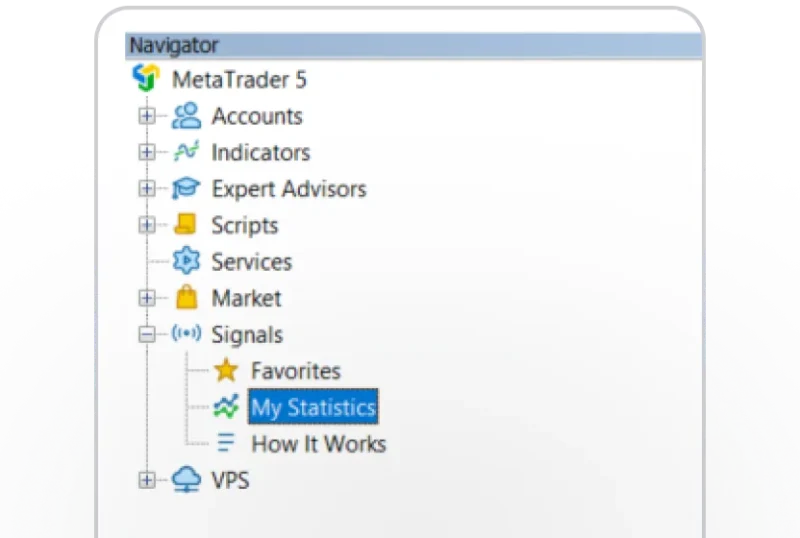Click the Scripts scroll icon
800x538 pixels.
pos(185,224)
